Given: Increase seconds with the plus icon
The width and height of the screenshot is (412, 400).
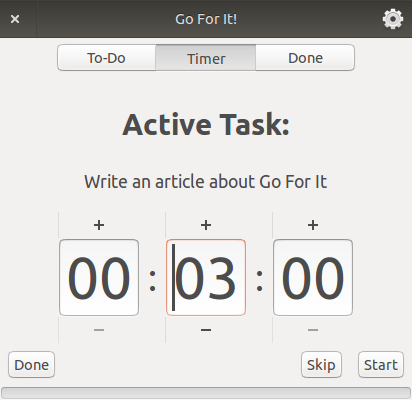Looking at the screenshot, I should coord(313,225).
